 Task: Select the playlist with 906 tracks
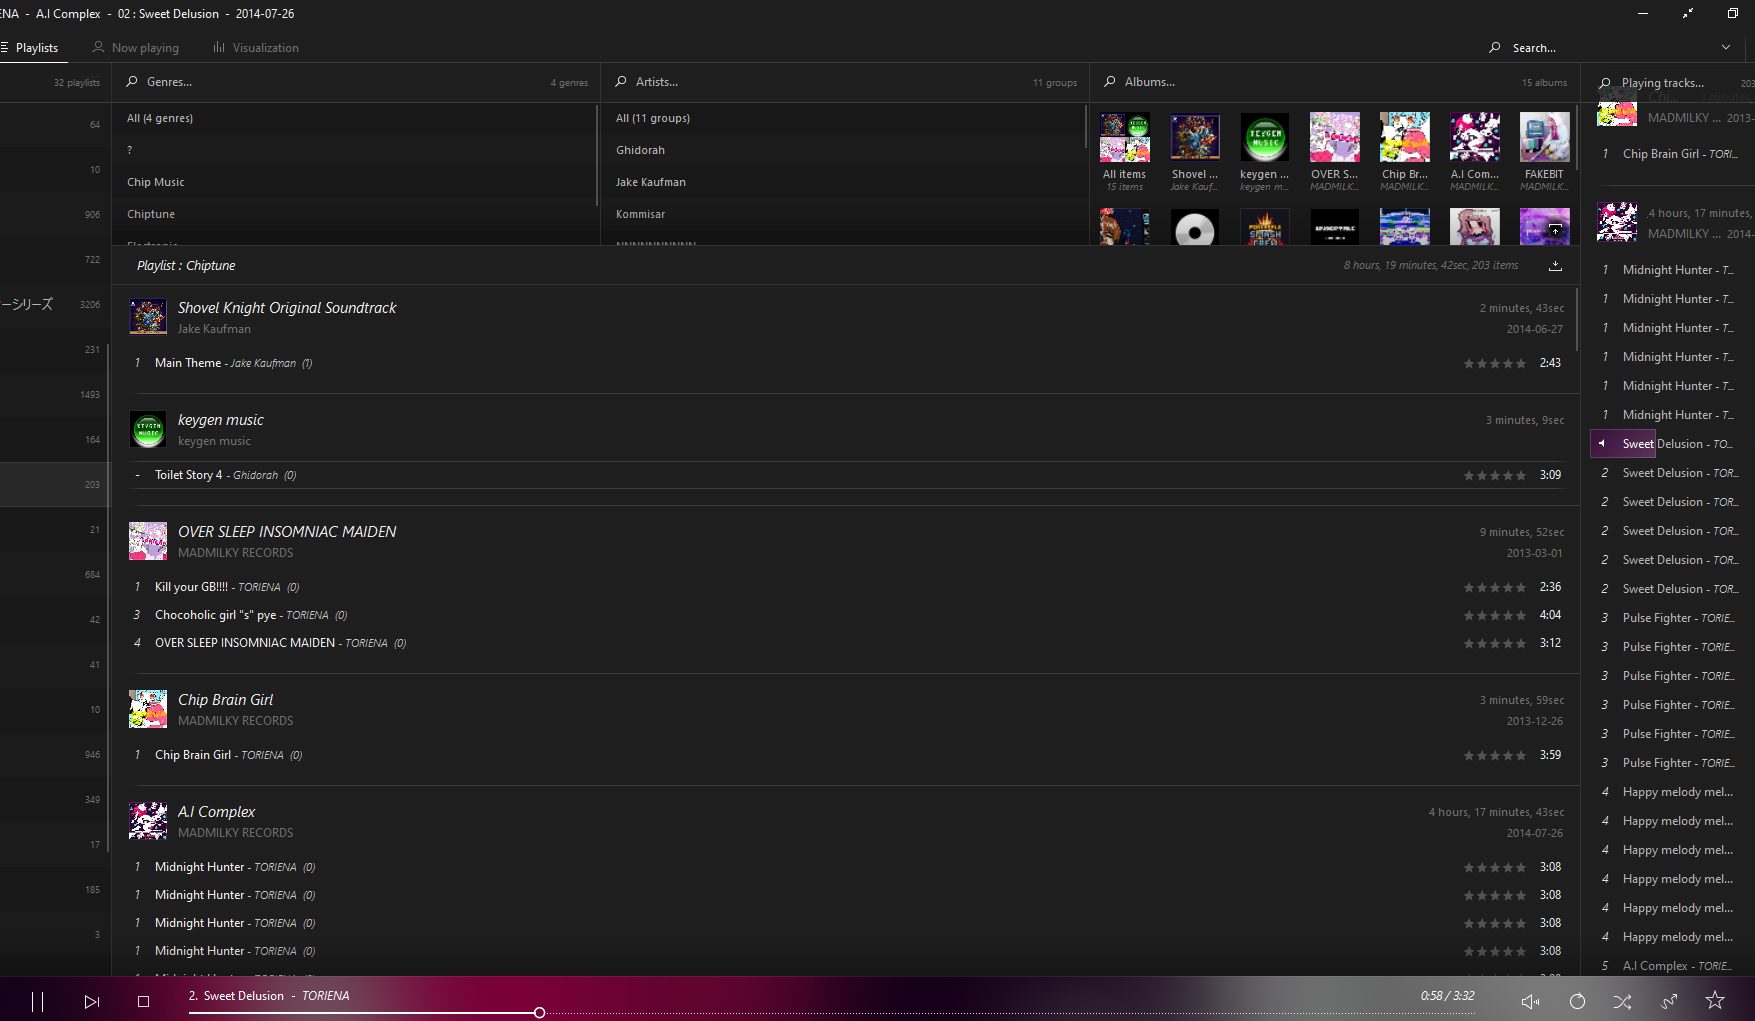click(54, 214)
